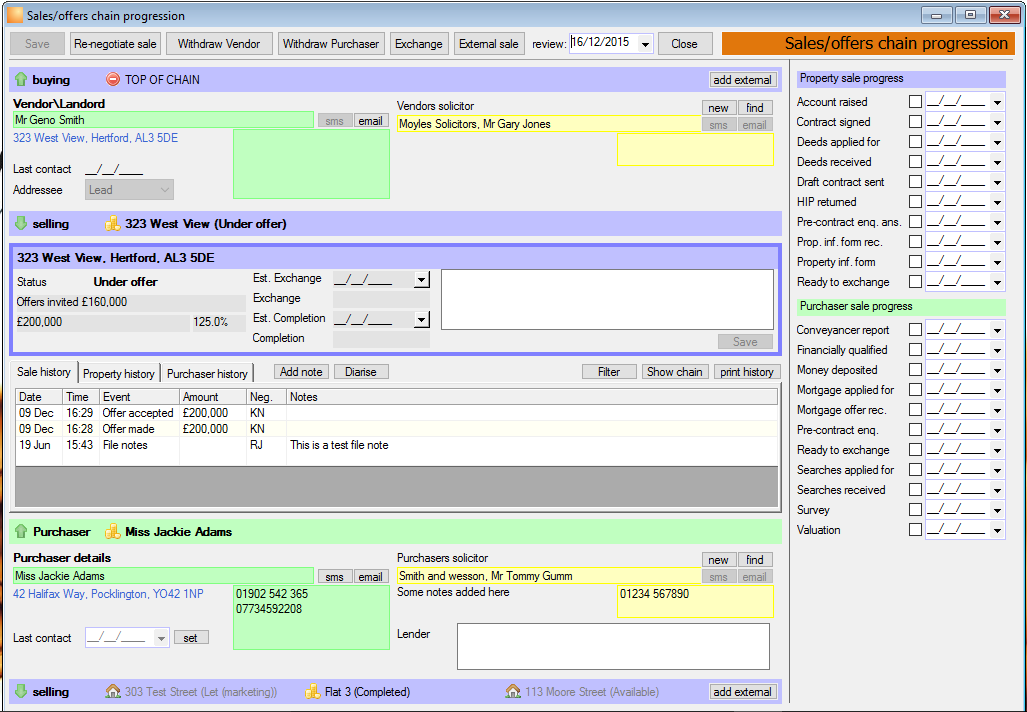Image resolution: width=1027 pixels, height=712 pixels.
Task: Open the Contract signed date dropdown
Action: 997,122
